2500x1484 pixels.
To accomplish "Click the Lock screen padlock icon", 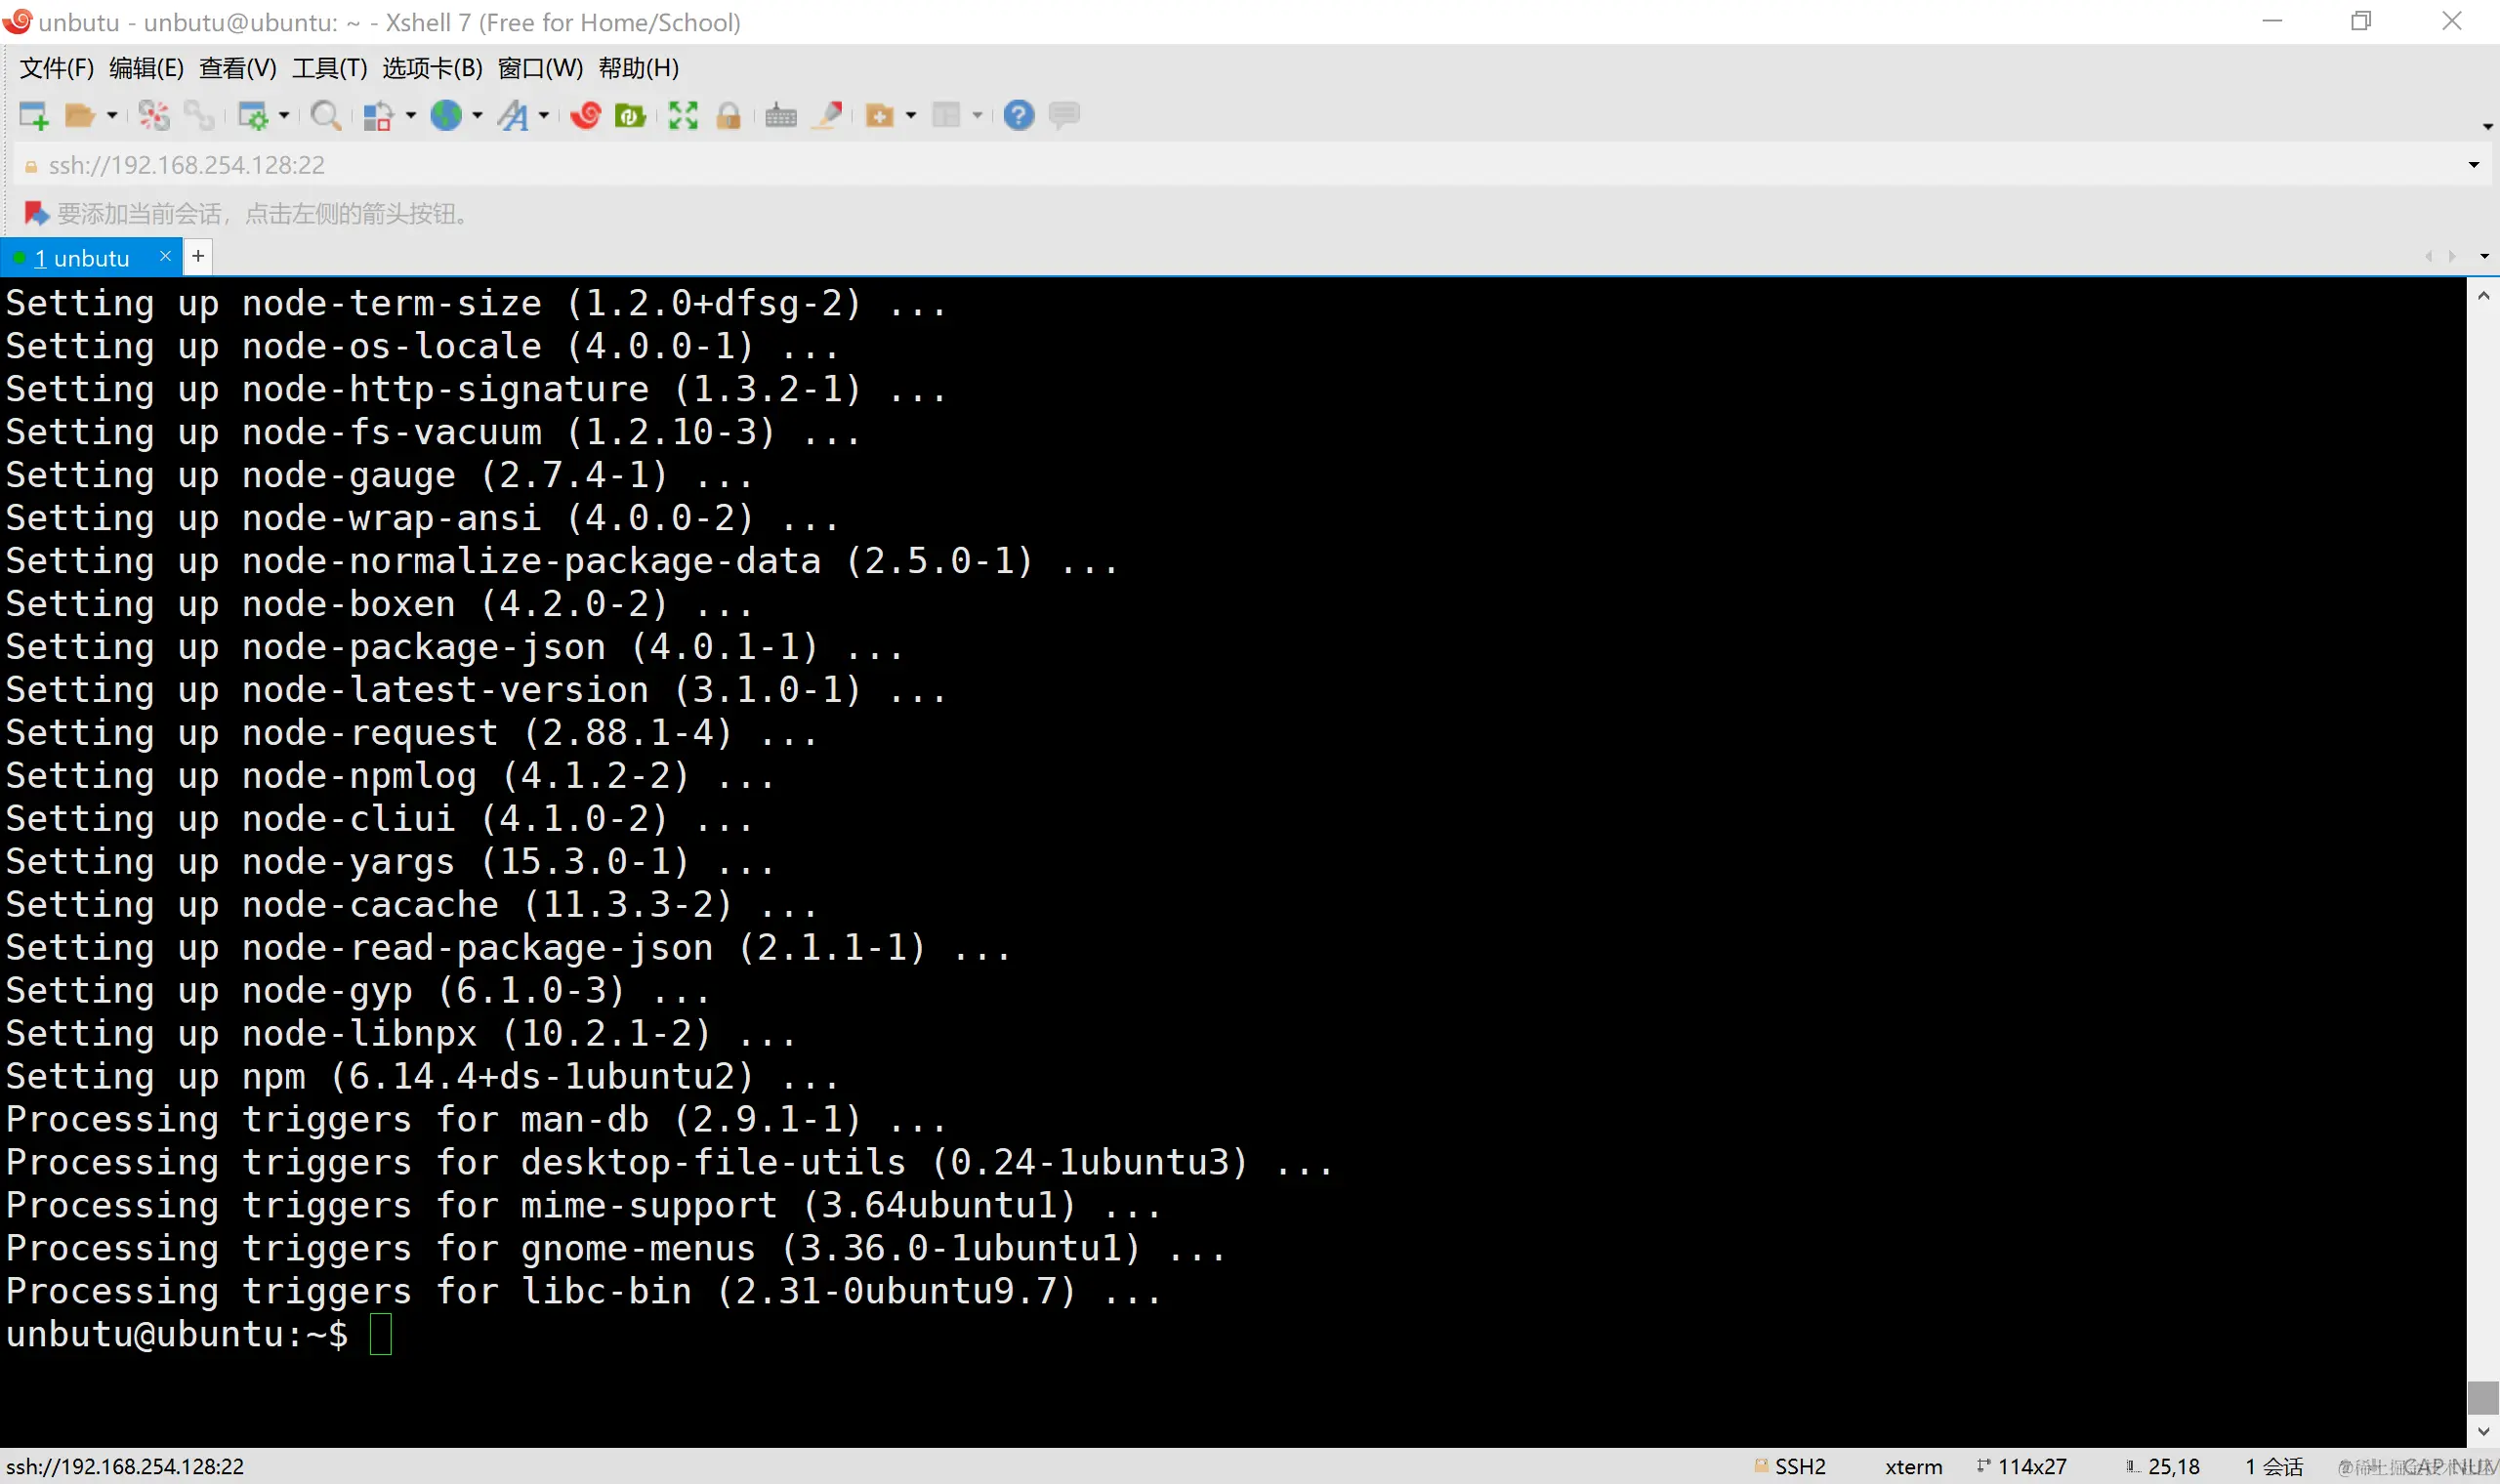I will point(729,115).
